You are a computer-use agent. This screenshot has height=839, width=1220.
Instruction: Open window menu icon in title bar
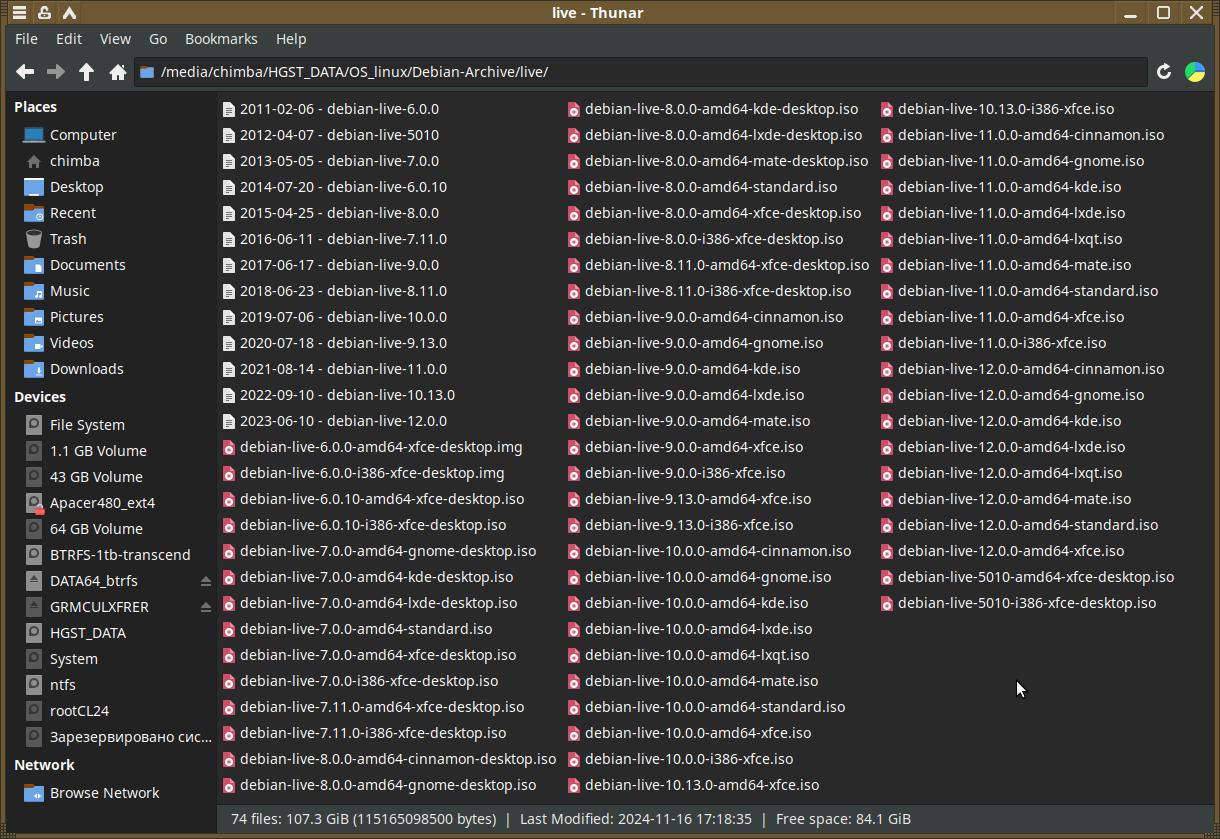(19, 13)
